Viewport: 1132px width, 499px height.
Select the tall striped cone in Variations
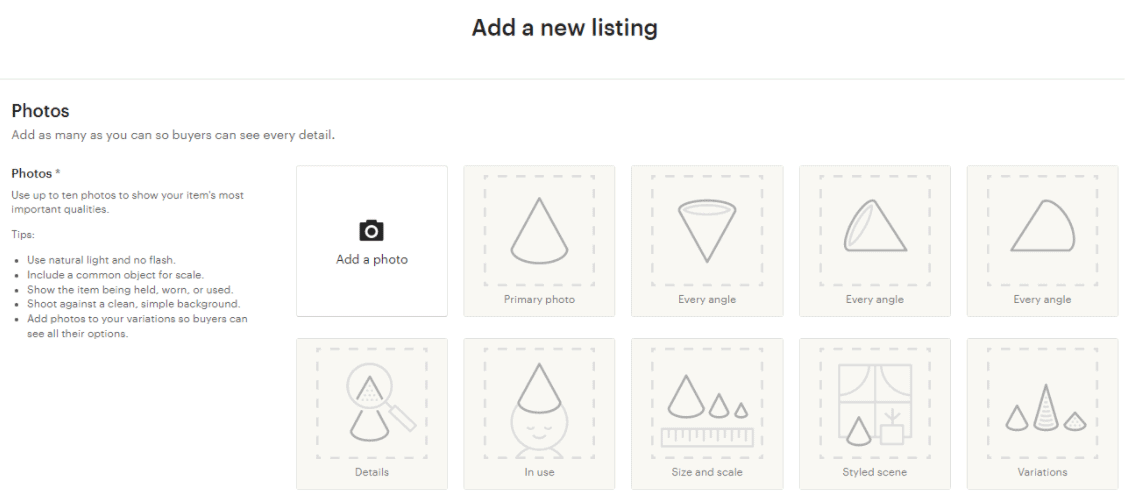point(1044,408)
